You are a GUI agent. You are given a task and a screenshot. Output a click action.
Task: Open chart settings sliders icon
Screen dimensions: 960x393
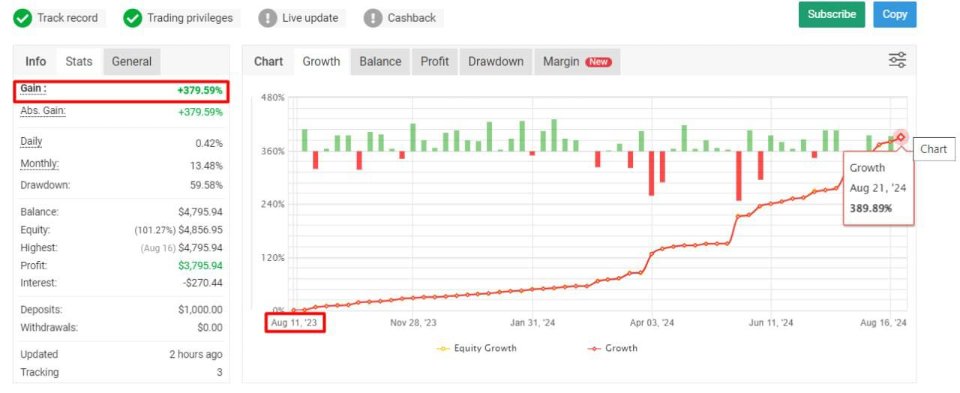(898, 60)
